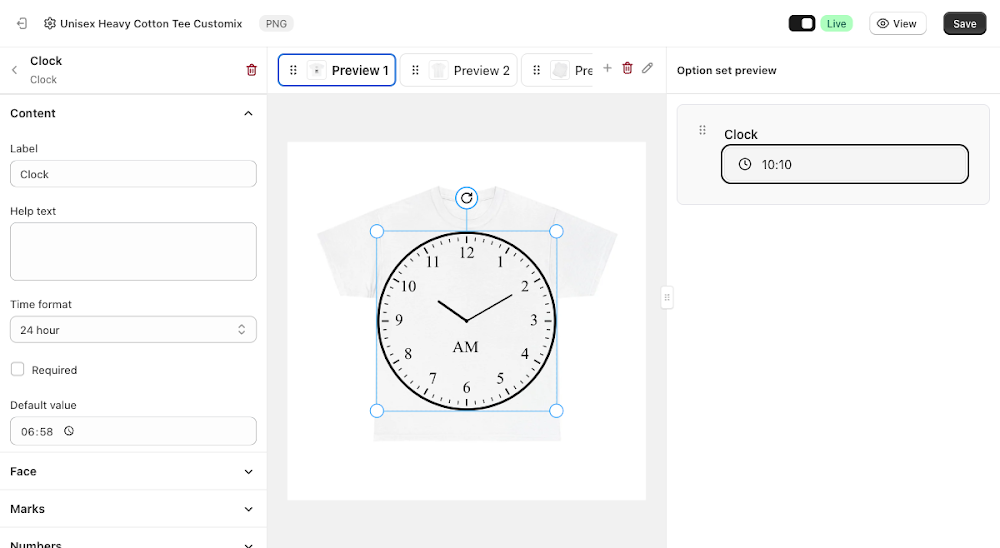This screenshot has width=1000, height=548.
Task: Click the panel divider grip handle
Action: [667, 297]
